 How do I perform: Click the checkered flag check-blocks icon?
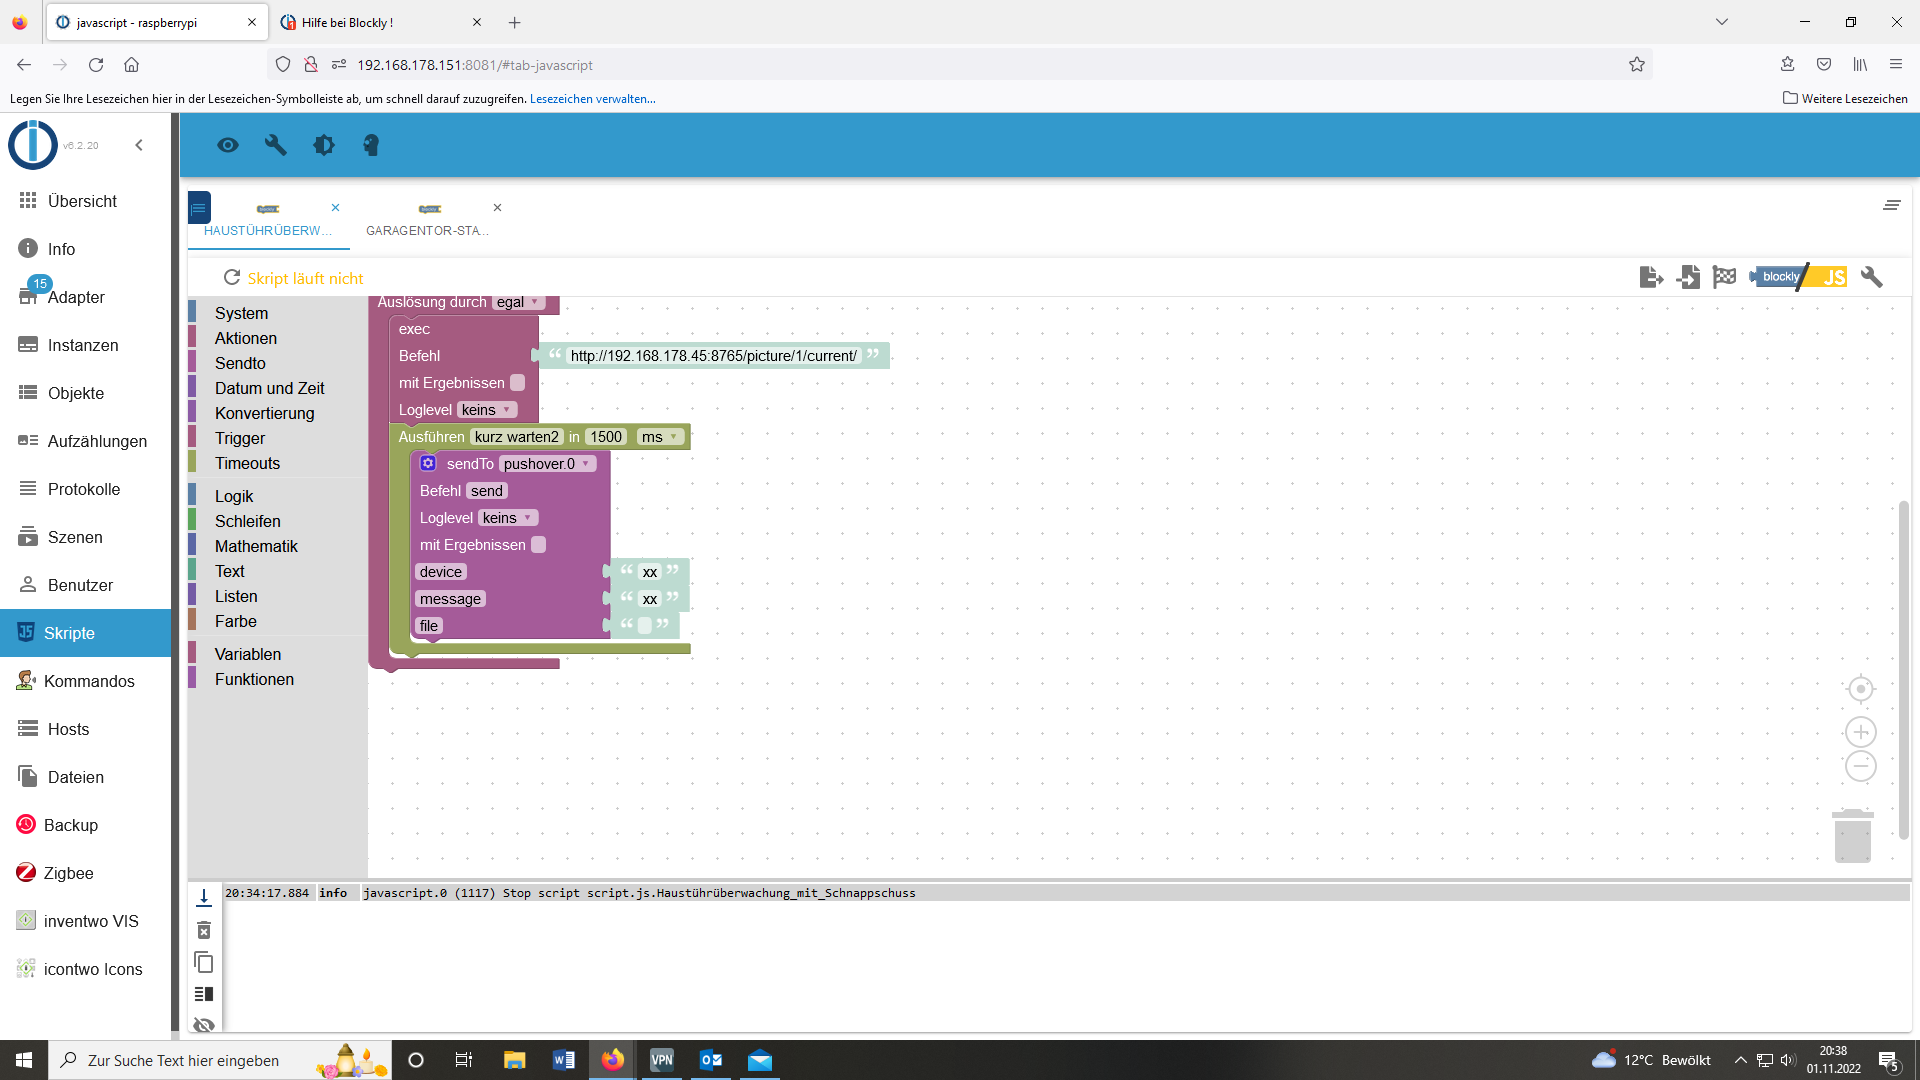(1724, 278)
